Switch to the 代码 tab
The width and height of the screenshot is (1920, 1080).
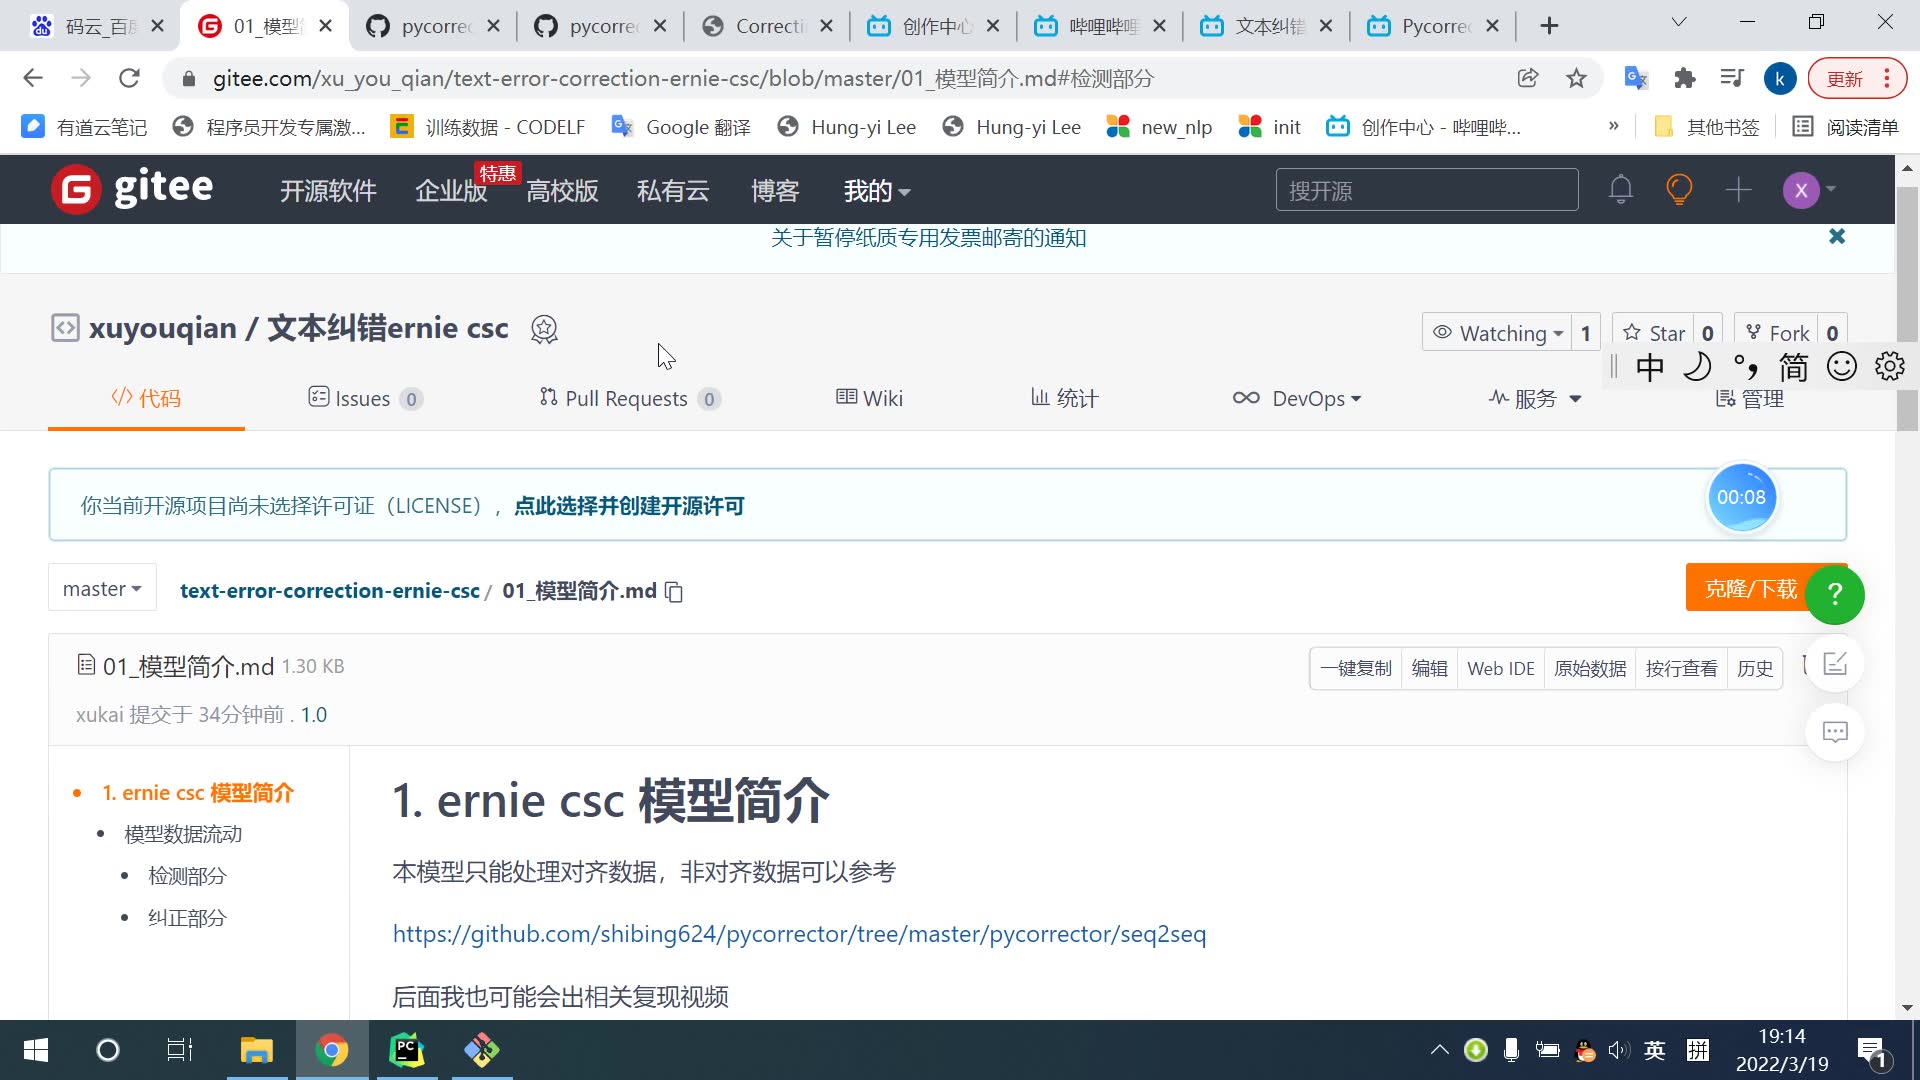146,398
